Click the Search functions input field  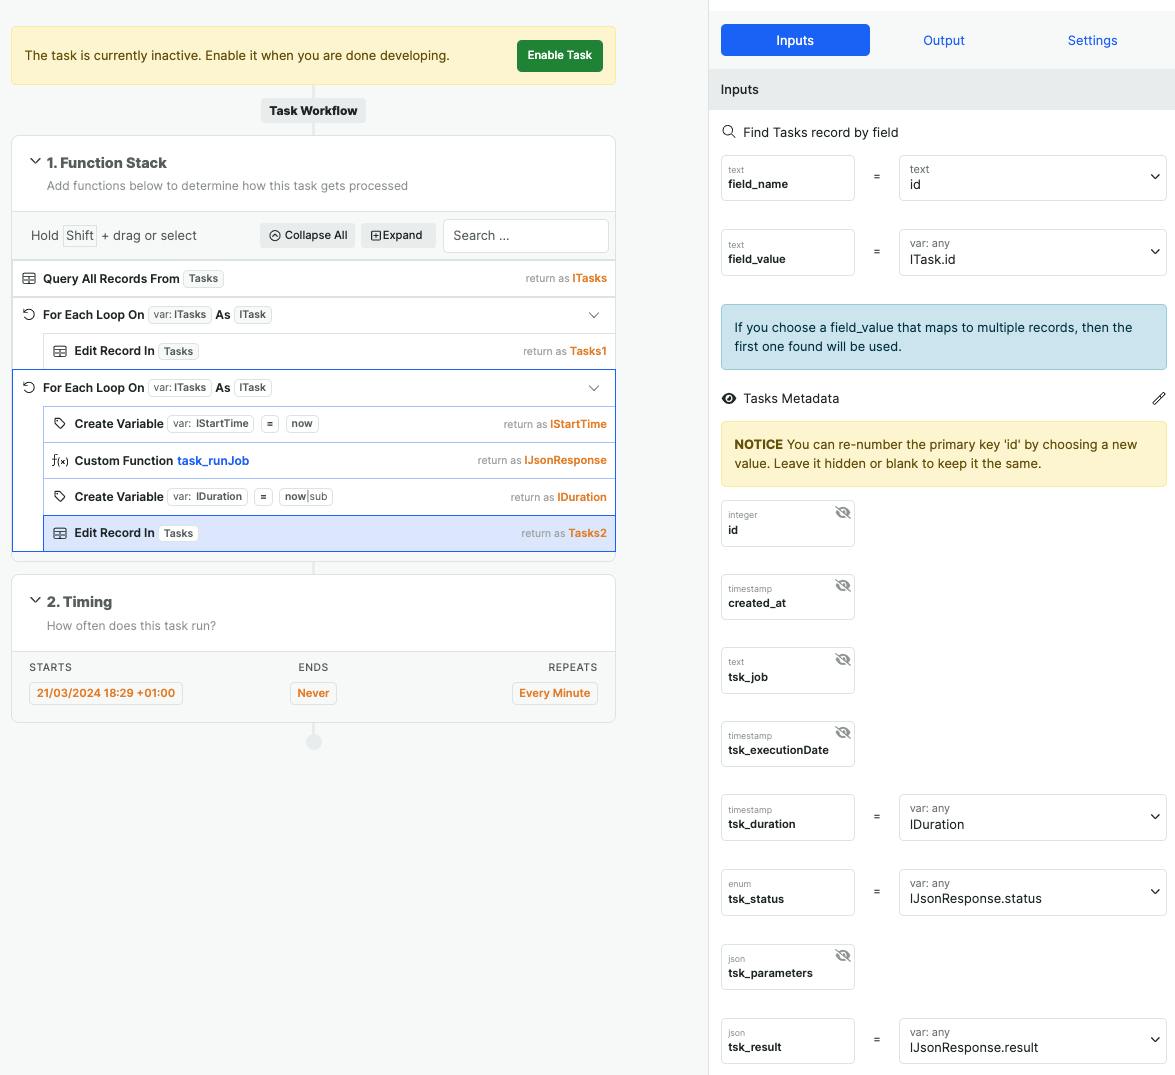click(x=525, y=235)
